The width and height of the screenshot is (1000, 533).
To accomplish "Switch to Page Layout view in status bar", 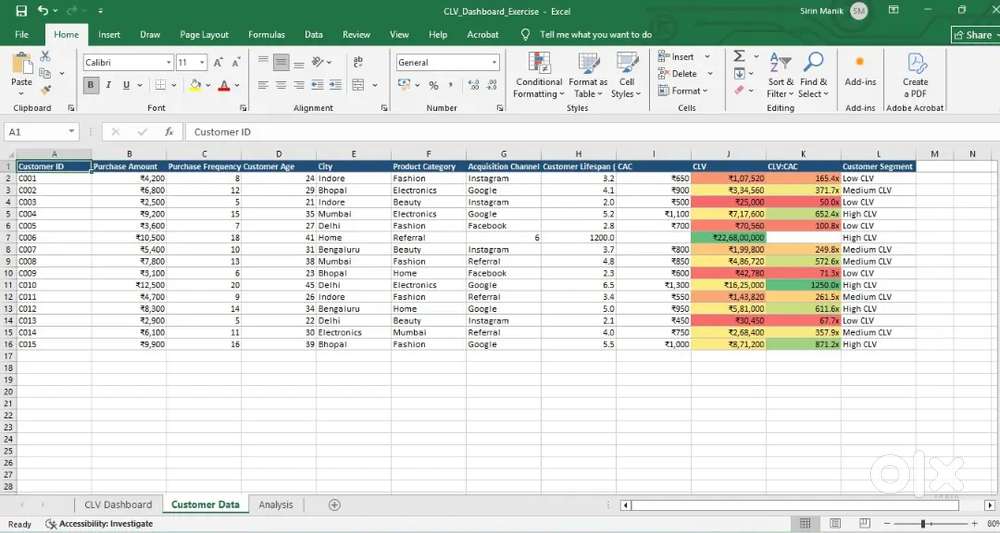I will point(835,523).
